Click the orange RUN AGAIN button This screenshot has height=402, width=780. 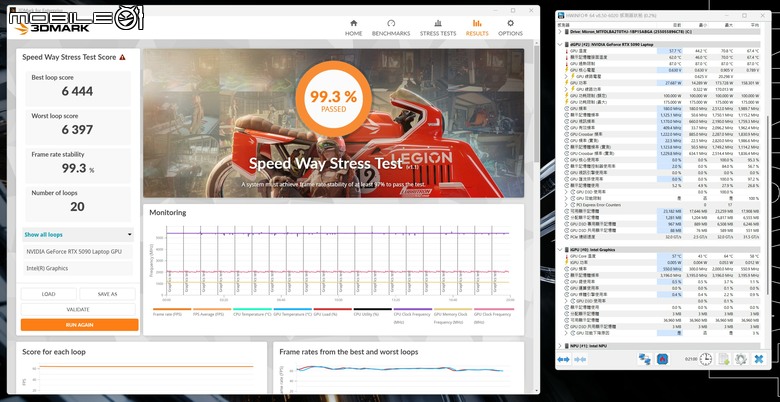point(79,325)
